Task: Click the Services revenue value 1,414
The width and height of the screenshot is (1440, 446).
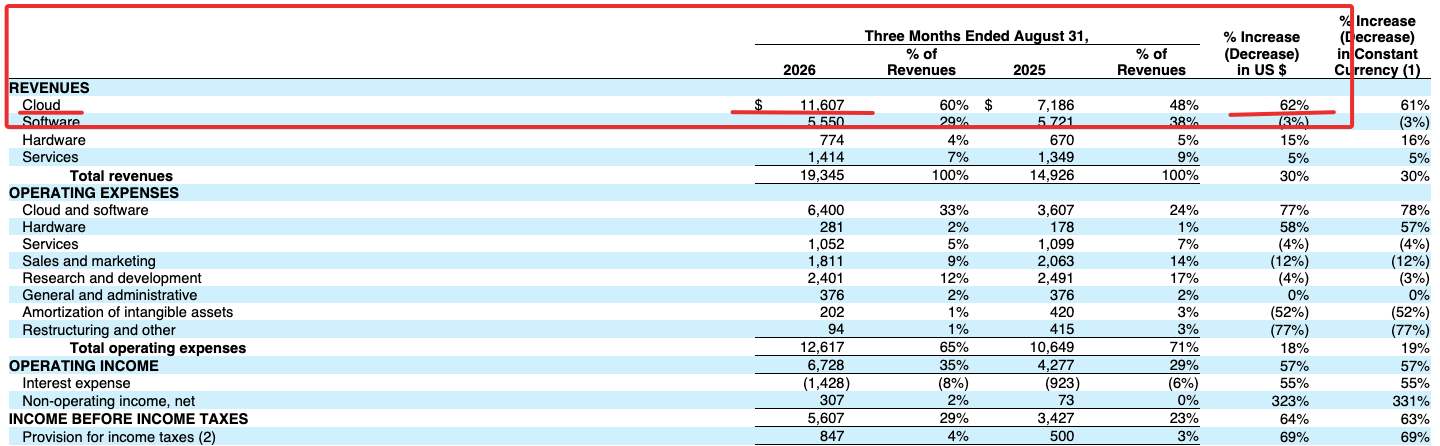Action: [826, 157]
